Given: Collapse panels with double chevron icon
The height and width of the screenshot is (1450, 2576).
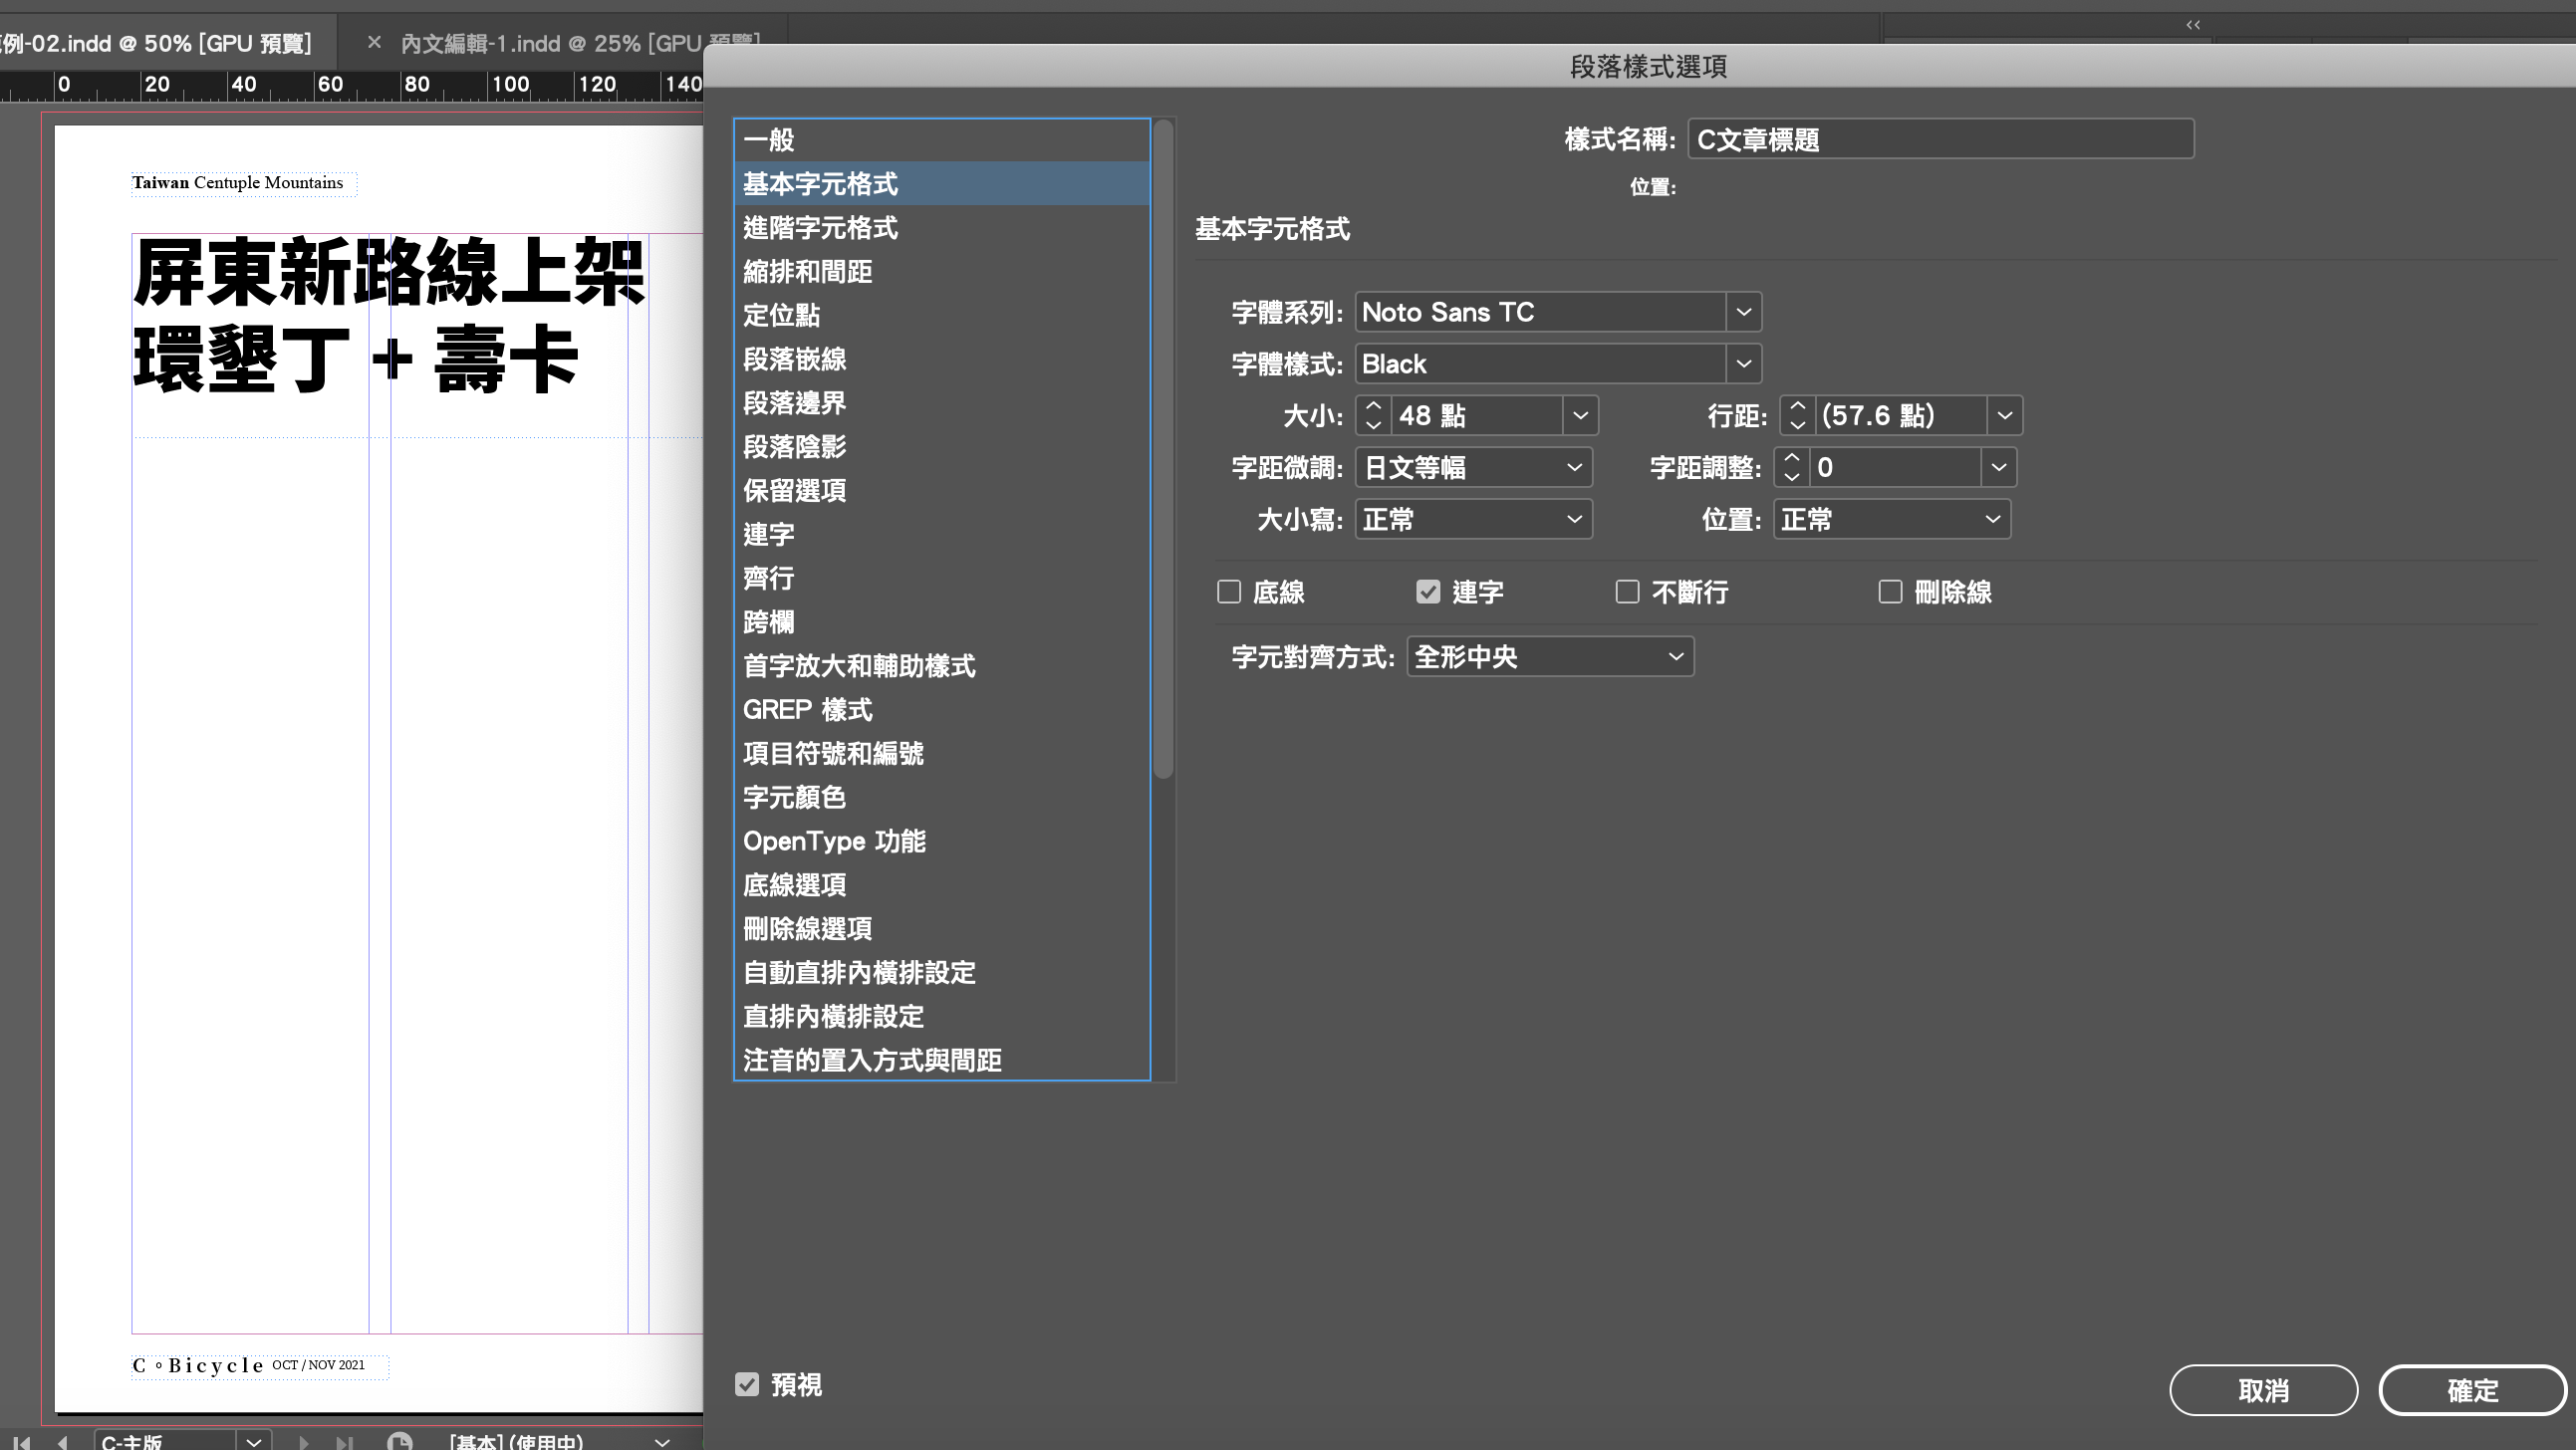Looking at the screenshot, I should [2192, 24].
